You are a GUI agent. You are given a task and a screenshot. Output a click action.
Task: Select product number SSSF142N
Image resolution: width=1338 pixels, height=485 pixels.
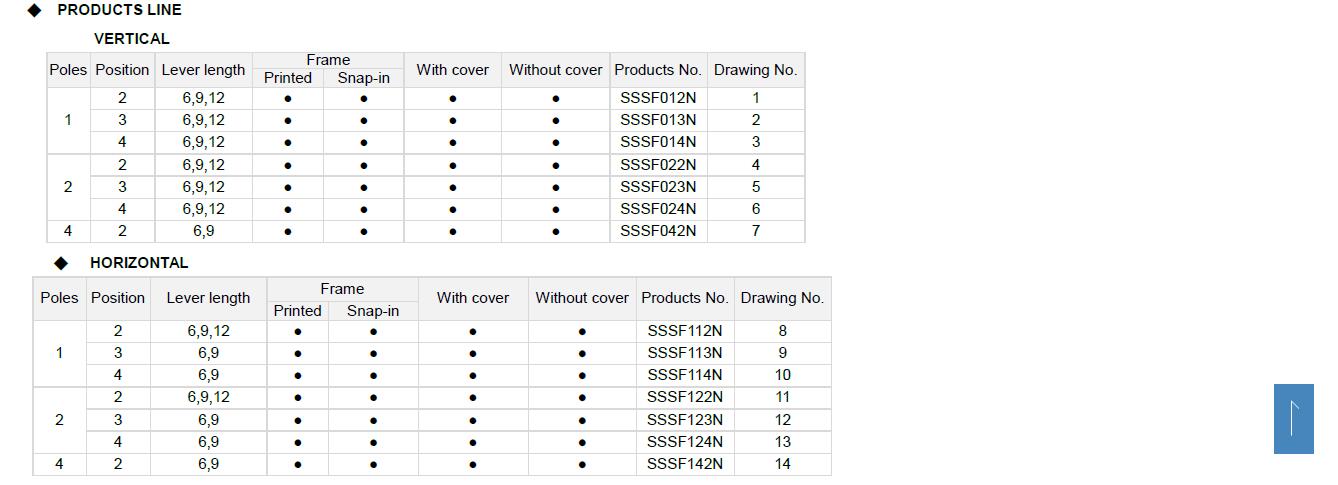pos(685,464)
